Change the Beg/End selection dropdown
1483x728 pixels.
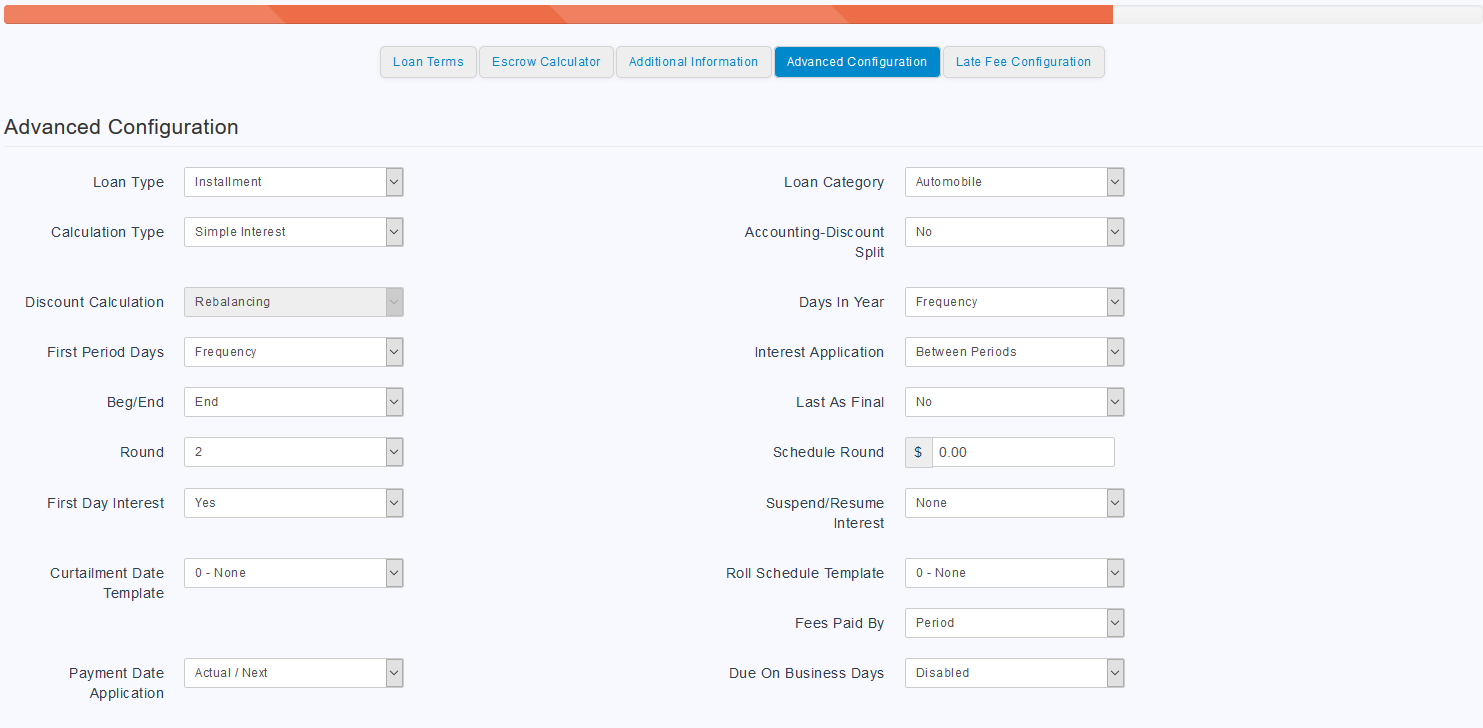[x=294, y=402]
